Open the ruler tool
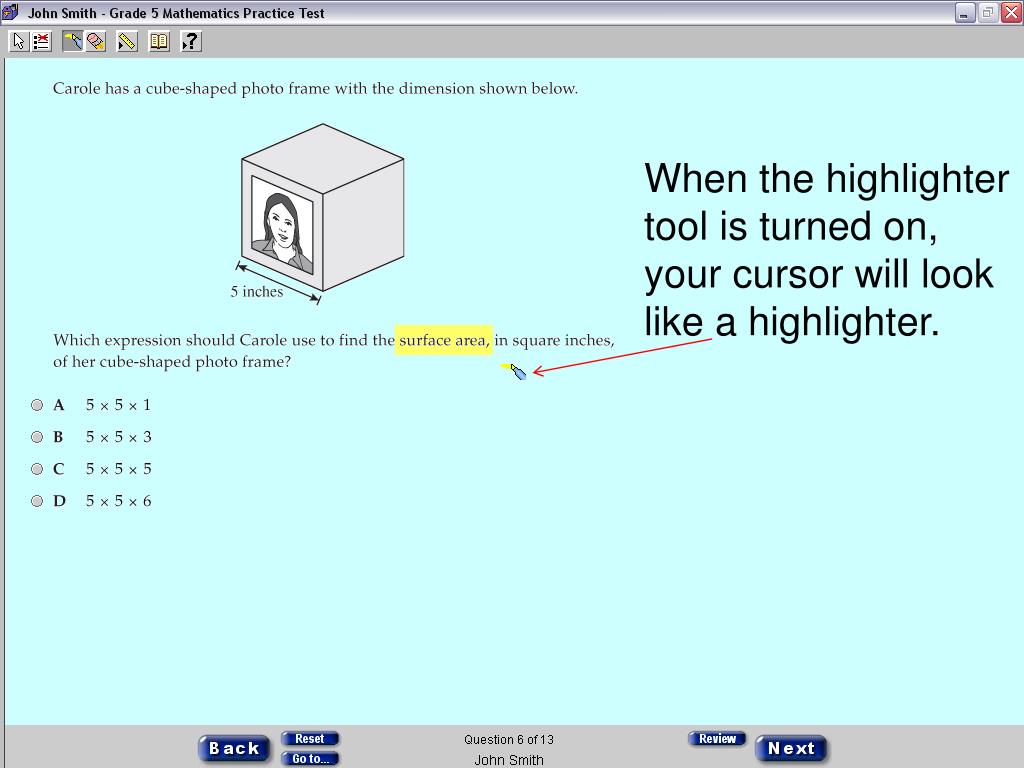The image size is (1024, 768). tap(127, 42)
